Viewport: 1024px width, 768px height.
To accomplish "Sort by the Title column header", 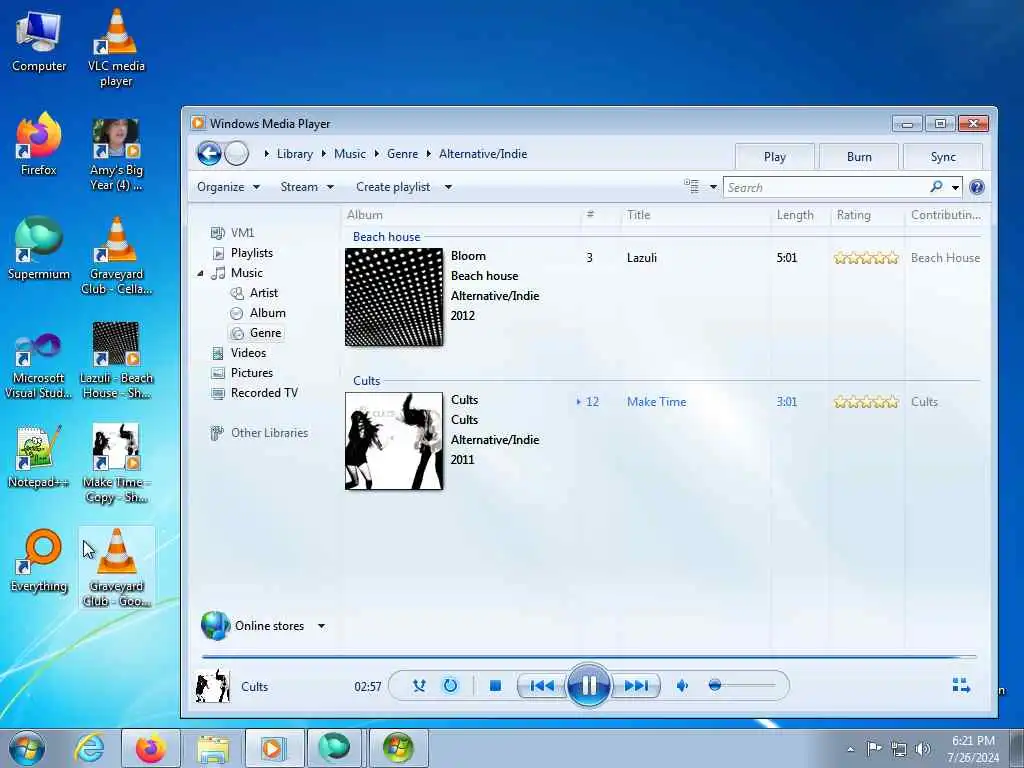I will 638,215.
